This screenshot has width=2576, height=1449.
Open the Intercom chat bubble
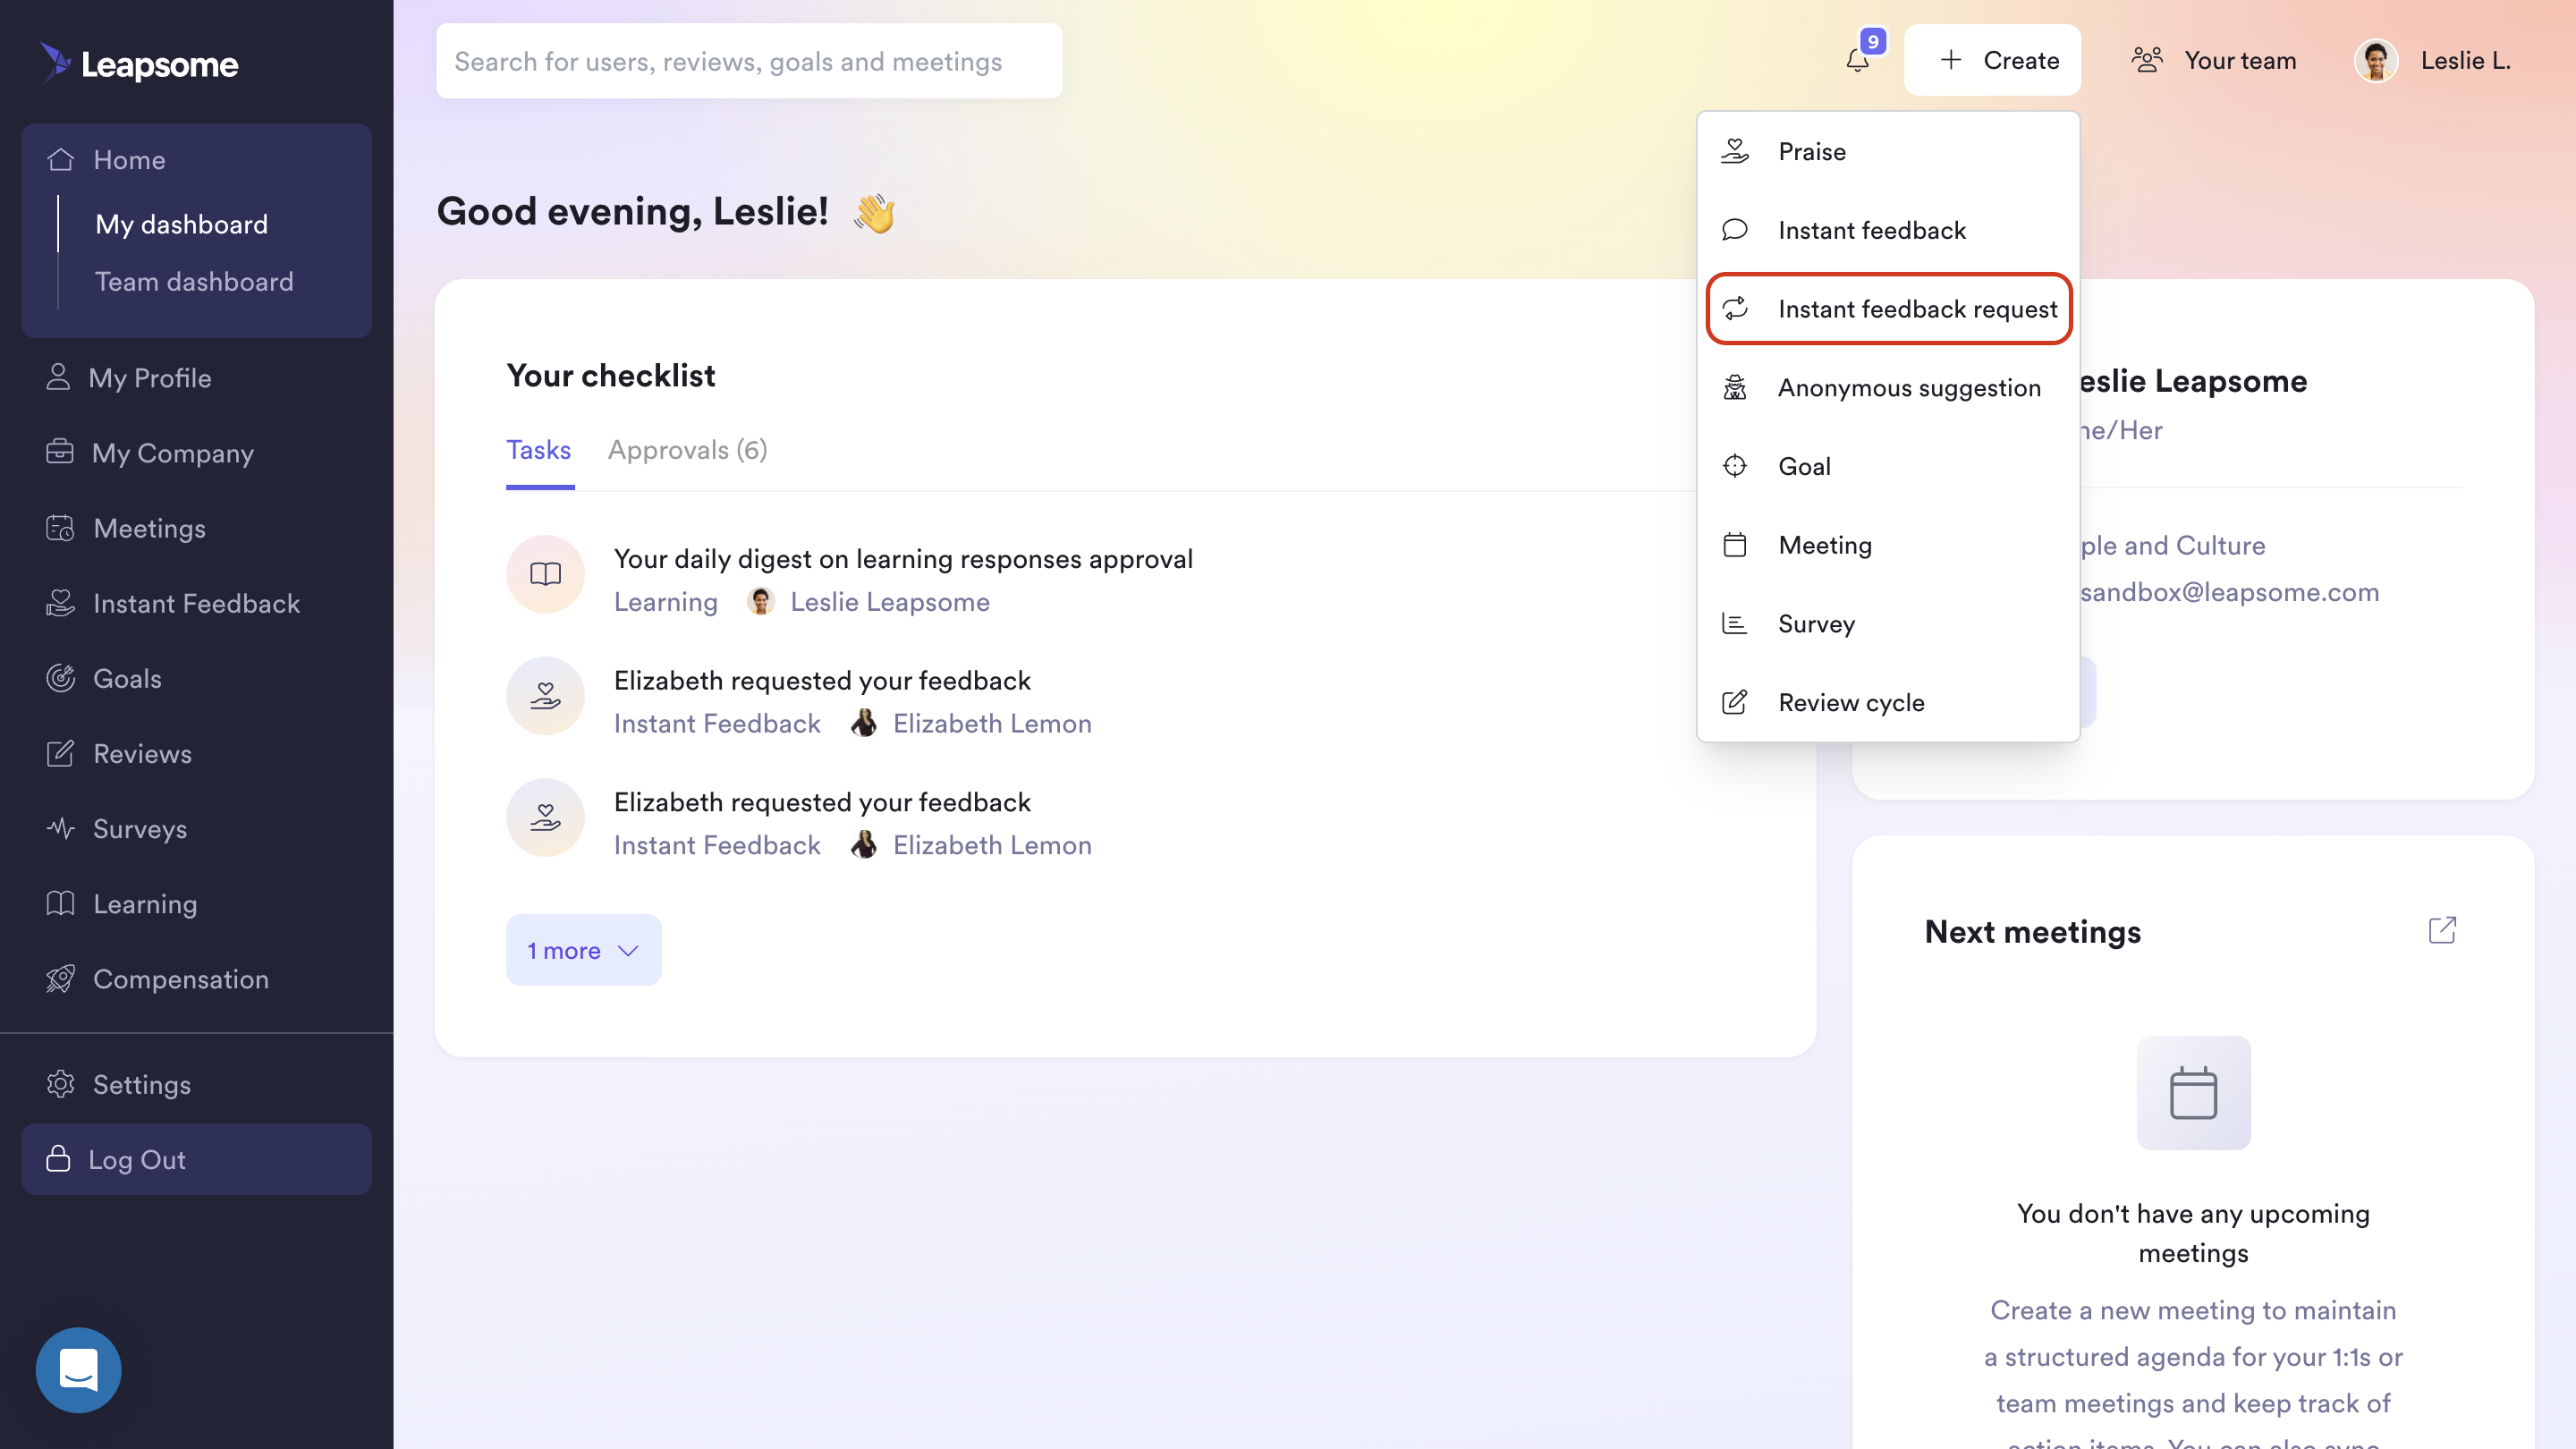click(78, 1369)
